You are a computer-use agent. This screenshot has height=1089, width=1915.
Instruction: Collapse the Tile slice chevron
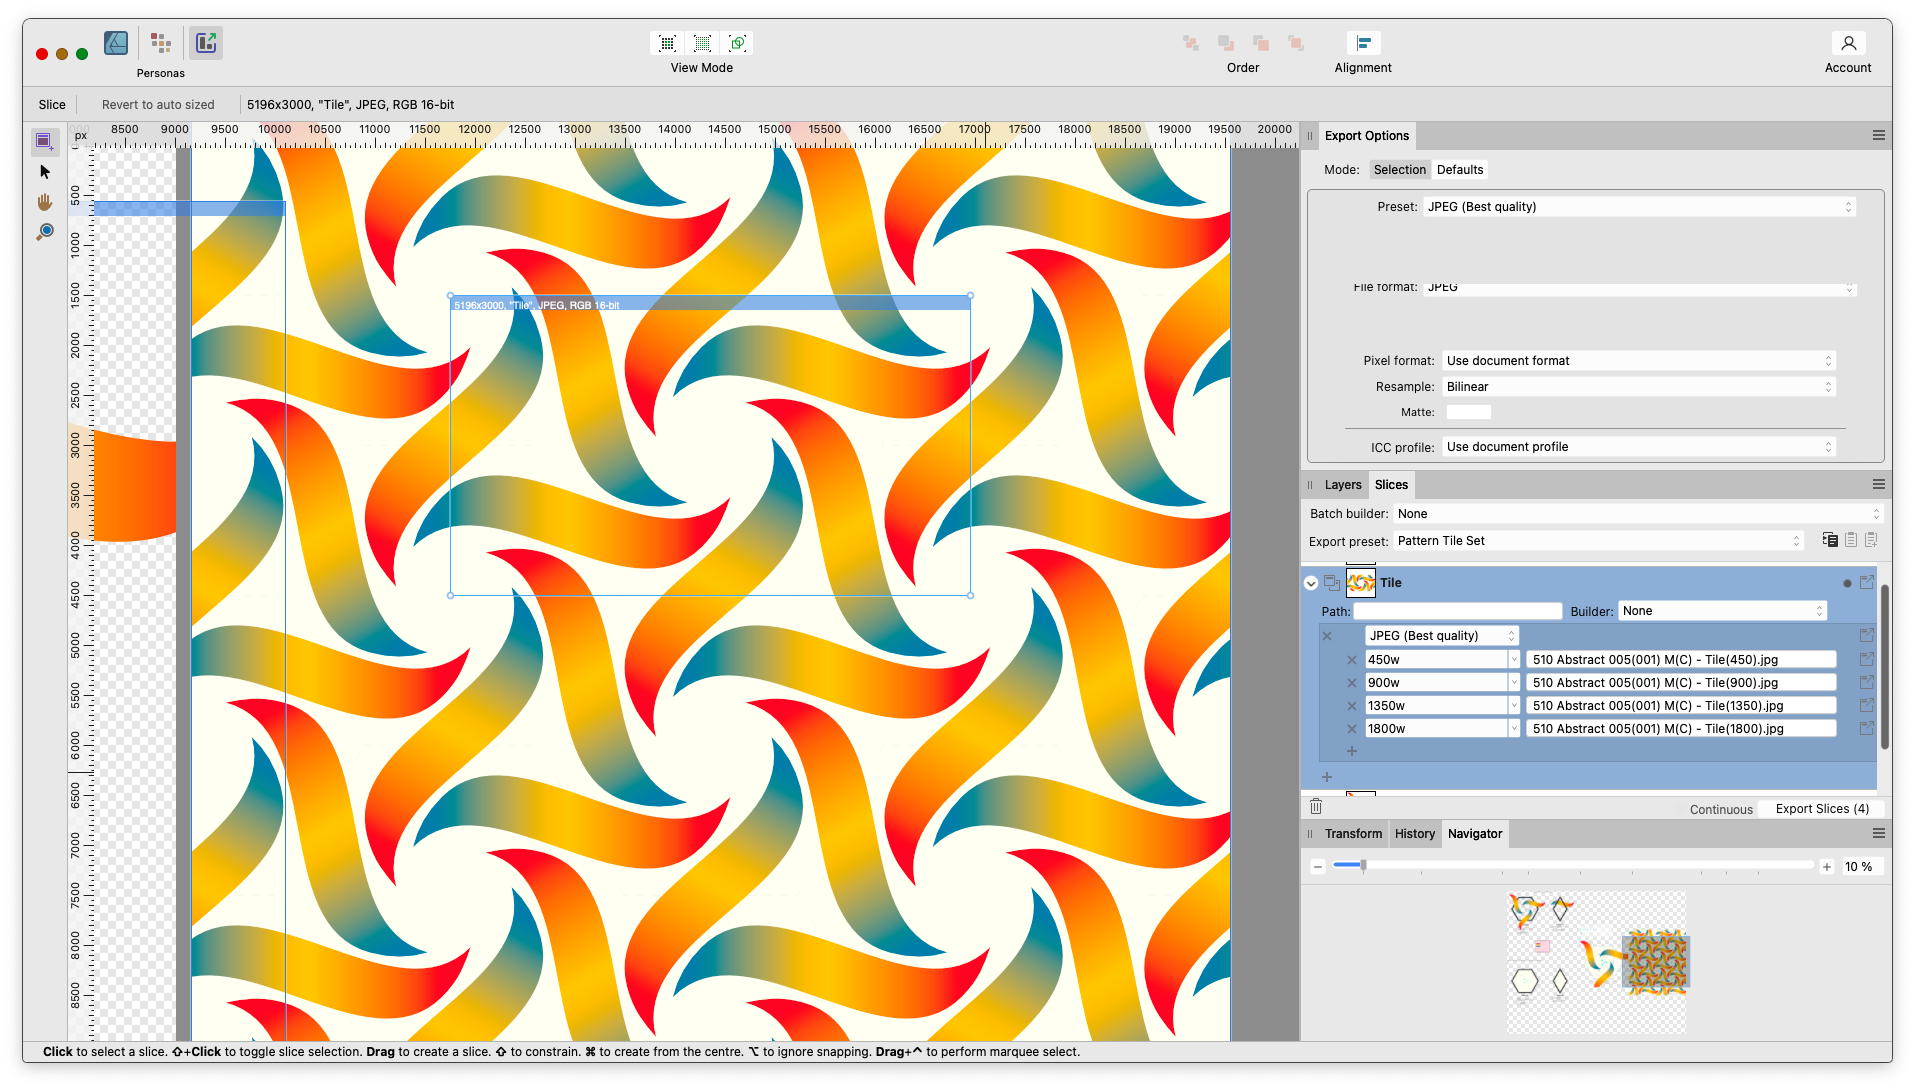[x=1311, y=583]
